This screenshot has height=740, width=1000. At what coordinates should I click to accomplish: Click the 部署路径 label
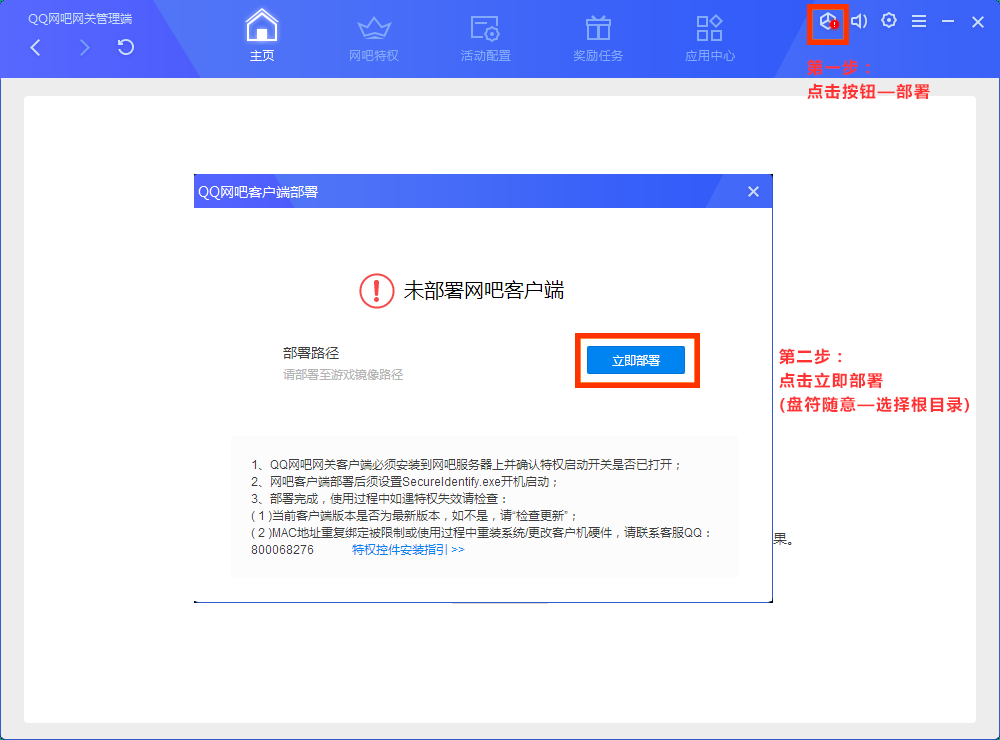pos(311,353)
